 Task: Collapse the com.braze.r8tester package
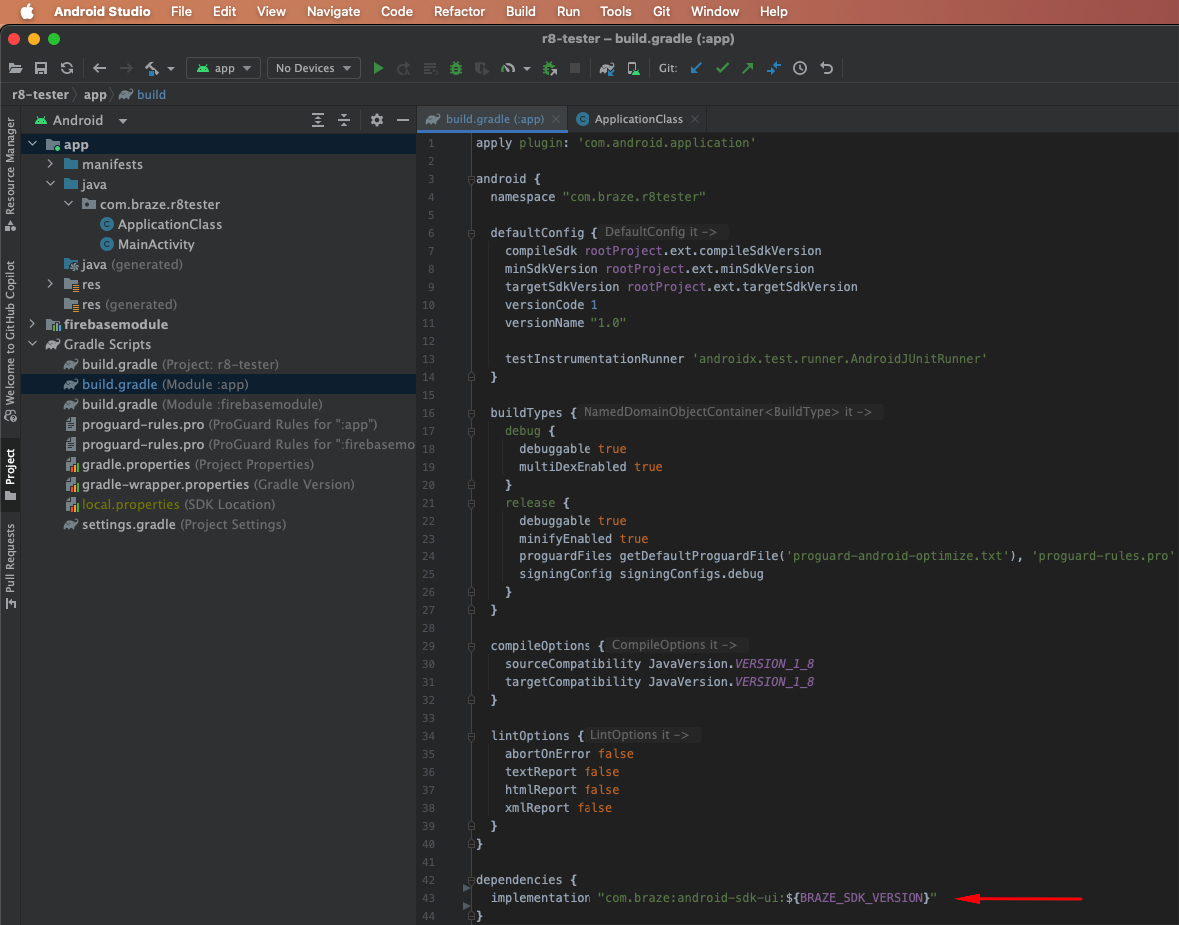[68, 204]
